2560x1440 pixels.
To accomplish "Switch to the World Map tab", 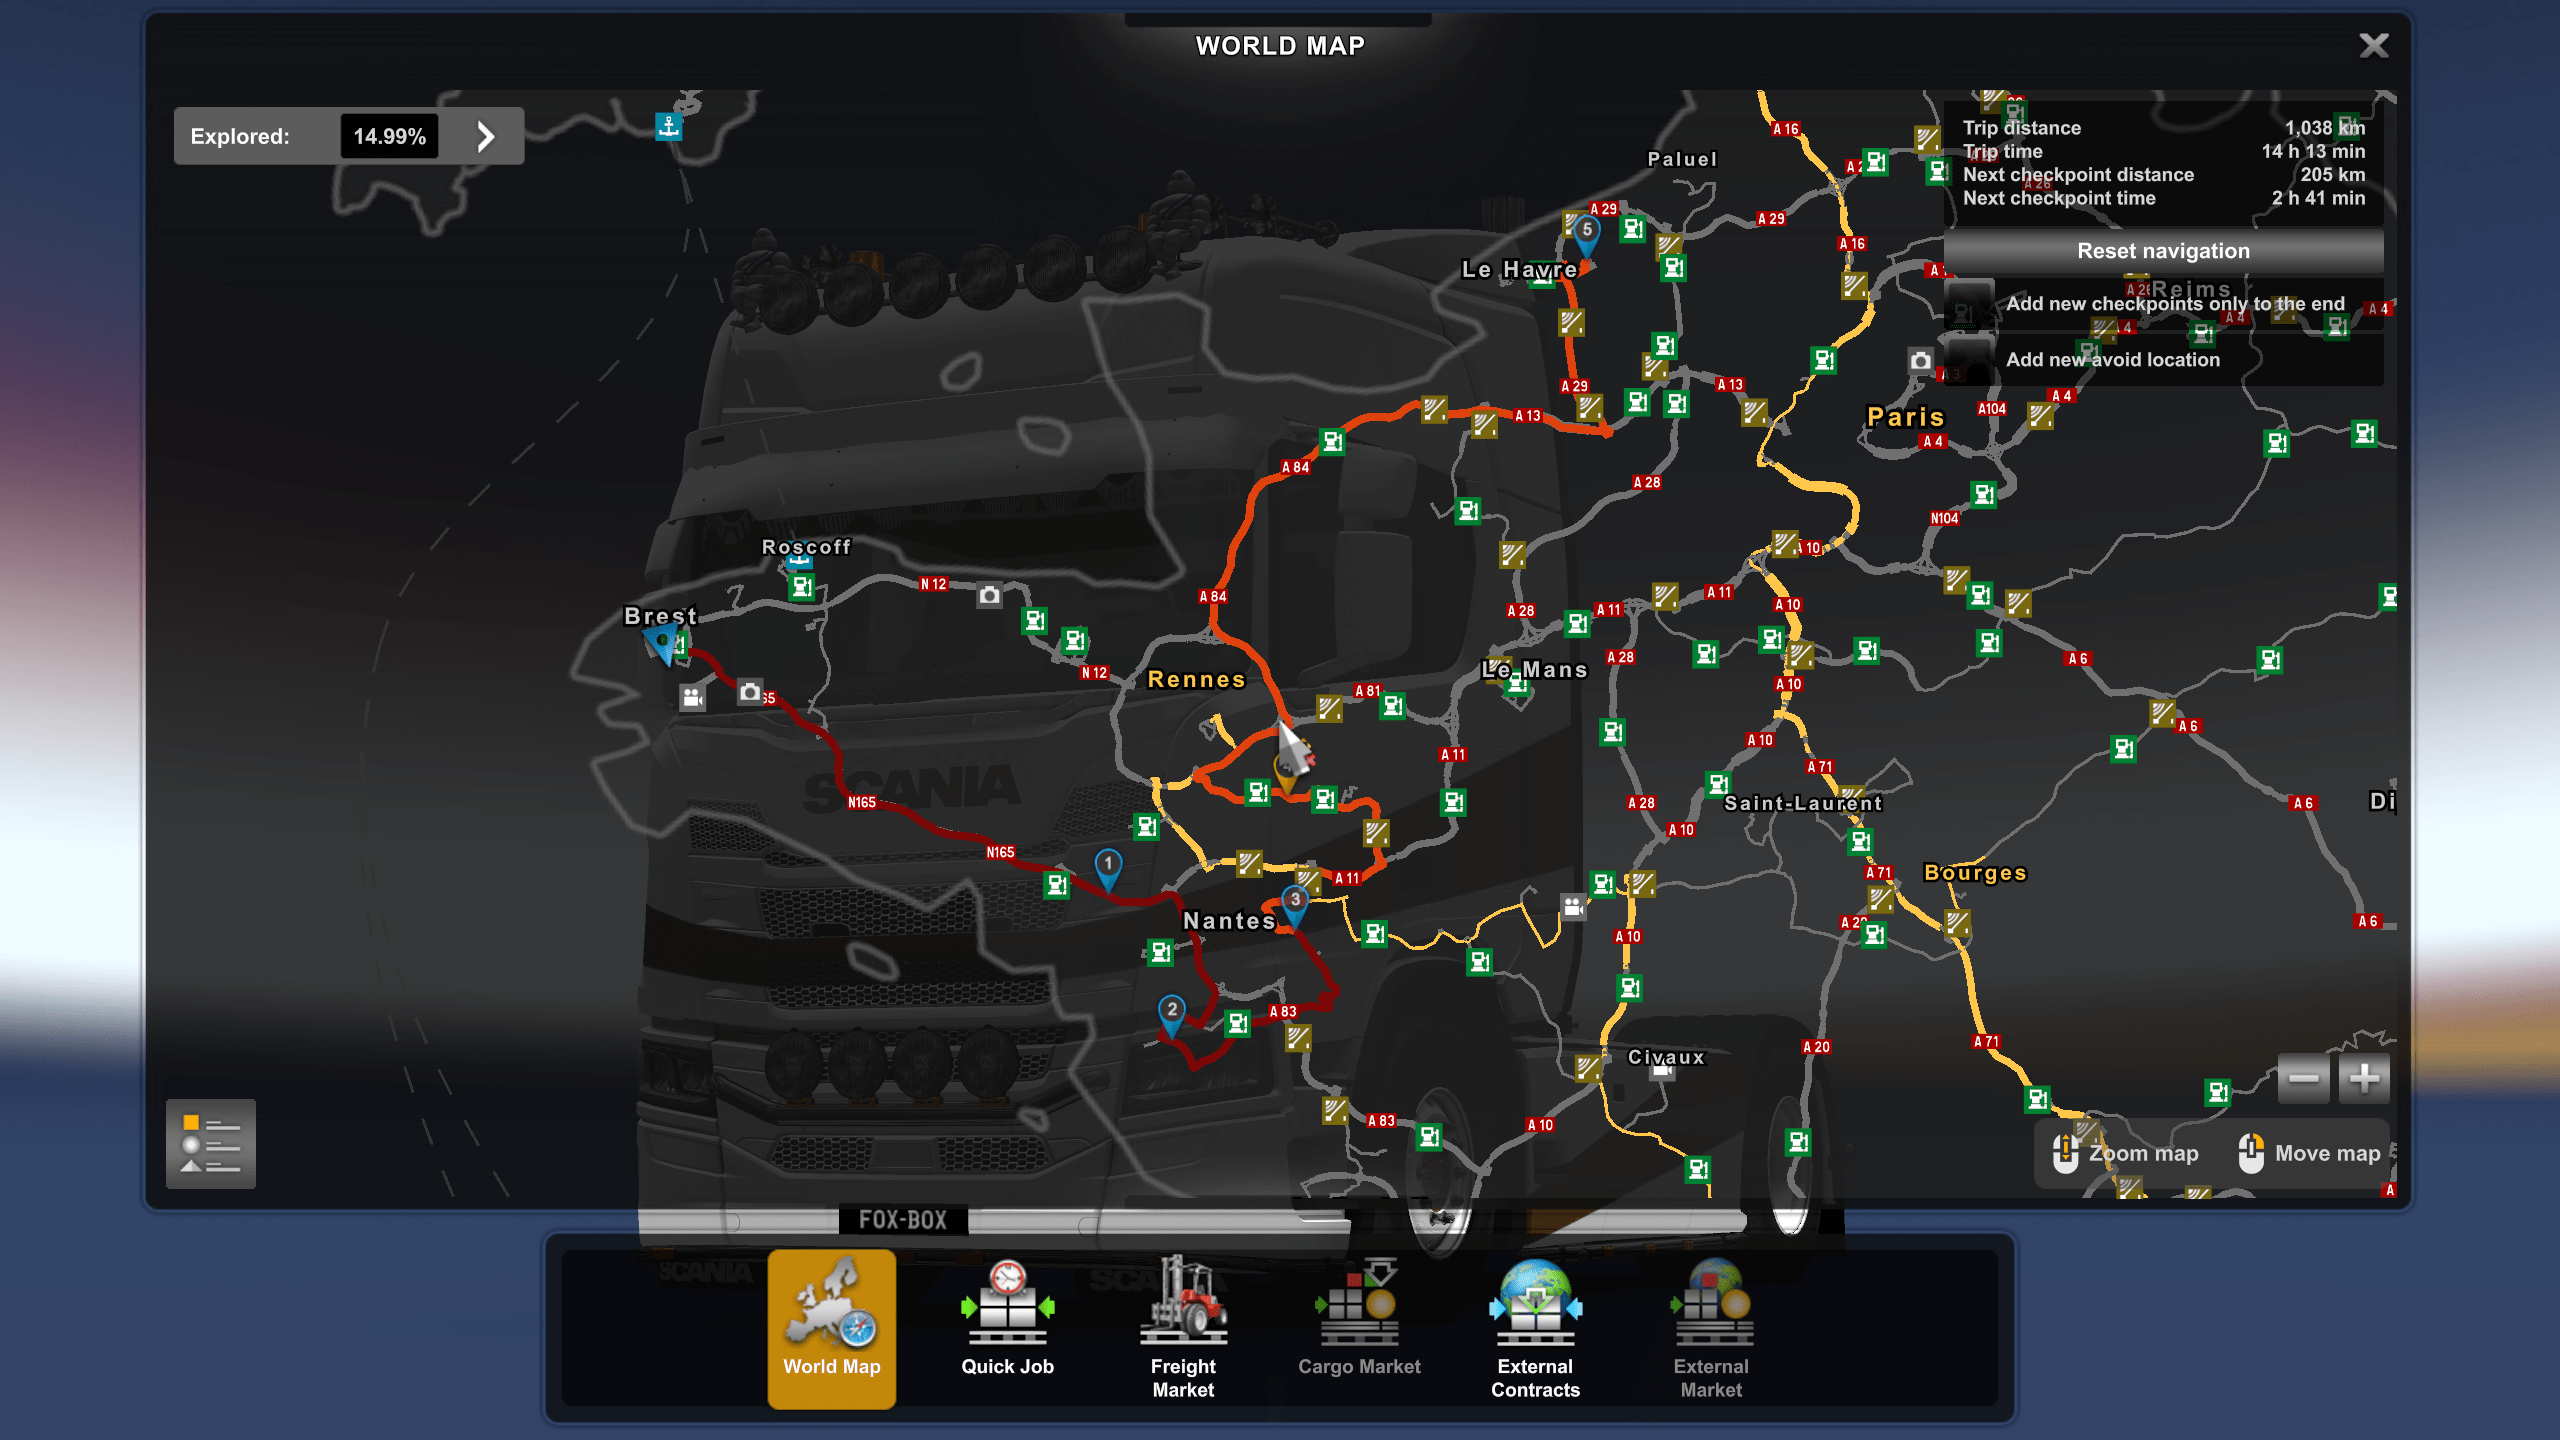I will [x=831, y=1325].
